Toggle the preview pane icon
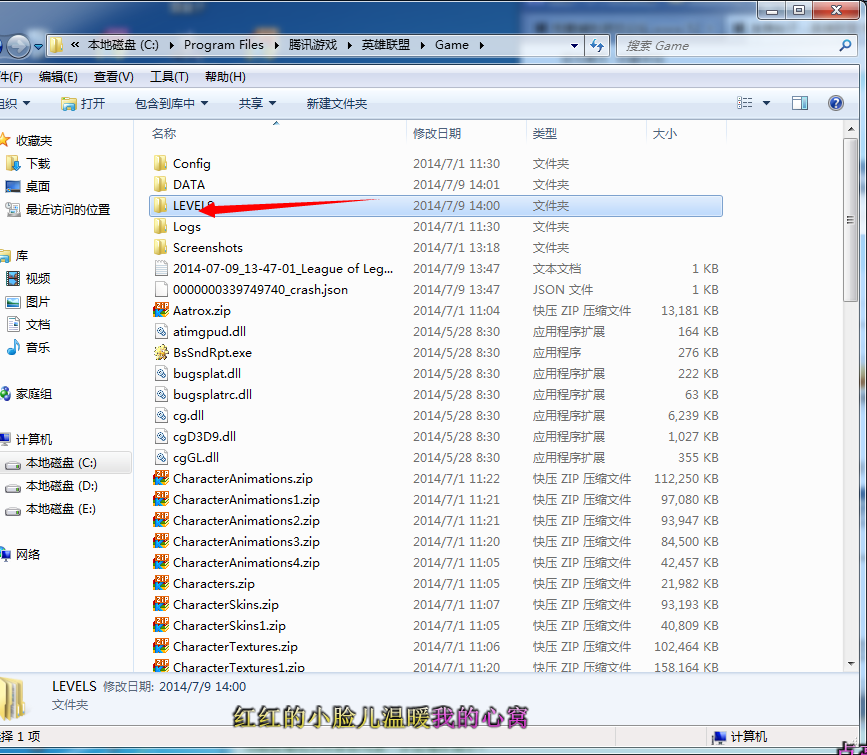 800,103
